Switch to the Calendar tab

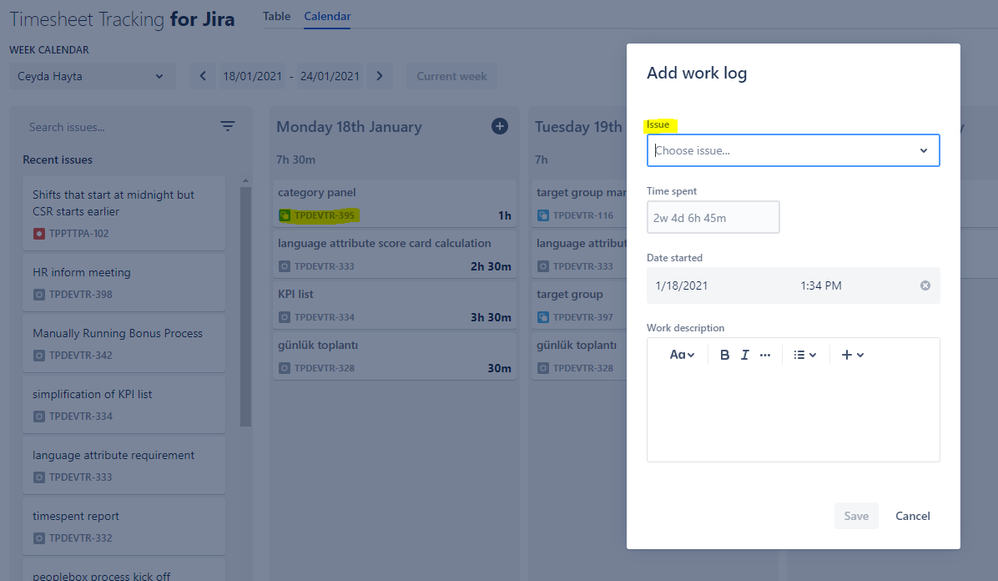tap(327, 16)
